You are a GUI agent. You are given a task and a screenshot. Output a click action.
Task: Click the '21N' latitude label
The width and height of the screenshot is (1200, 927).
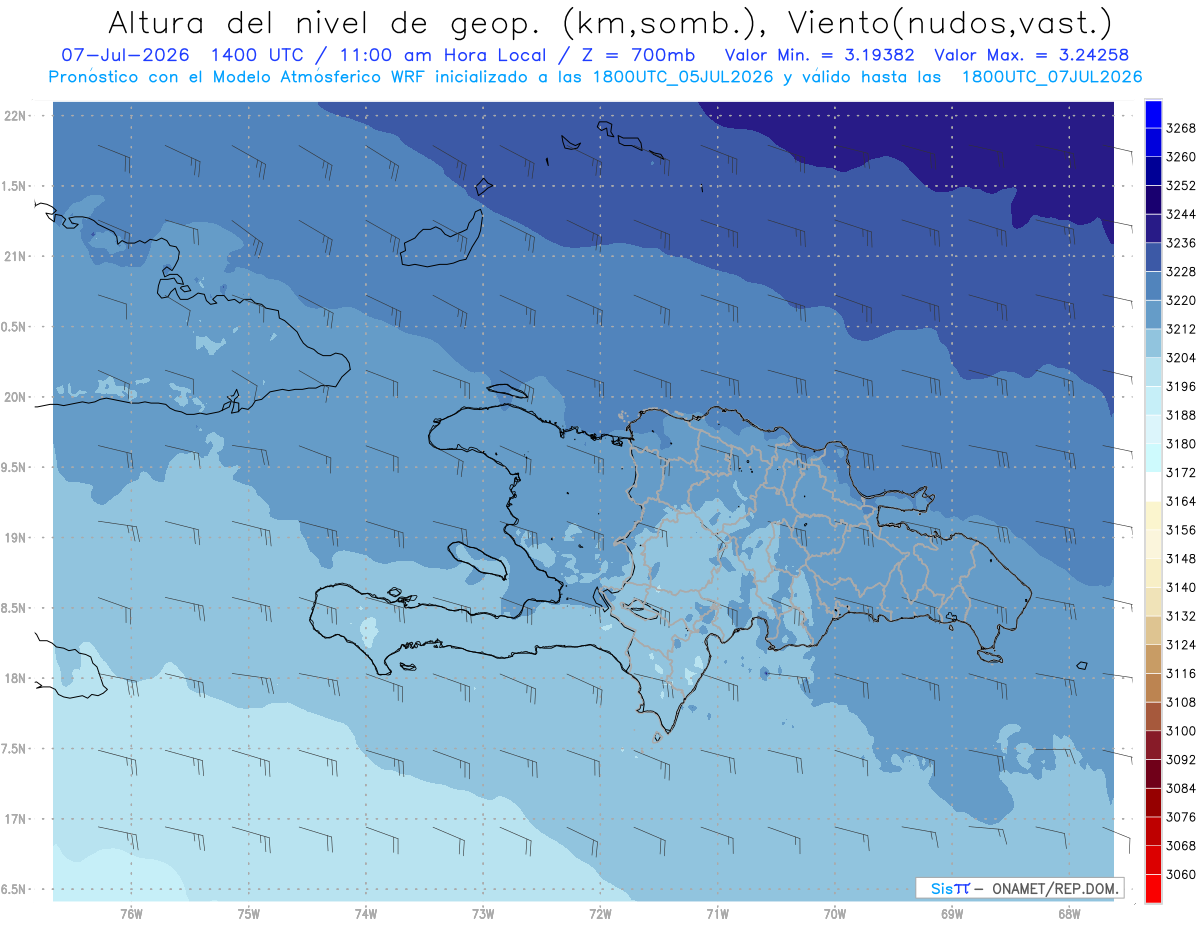(x=14, y=256)
